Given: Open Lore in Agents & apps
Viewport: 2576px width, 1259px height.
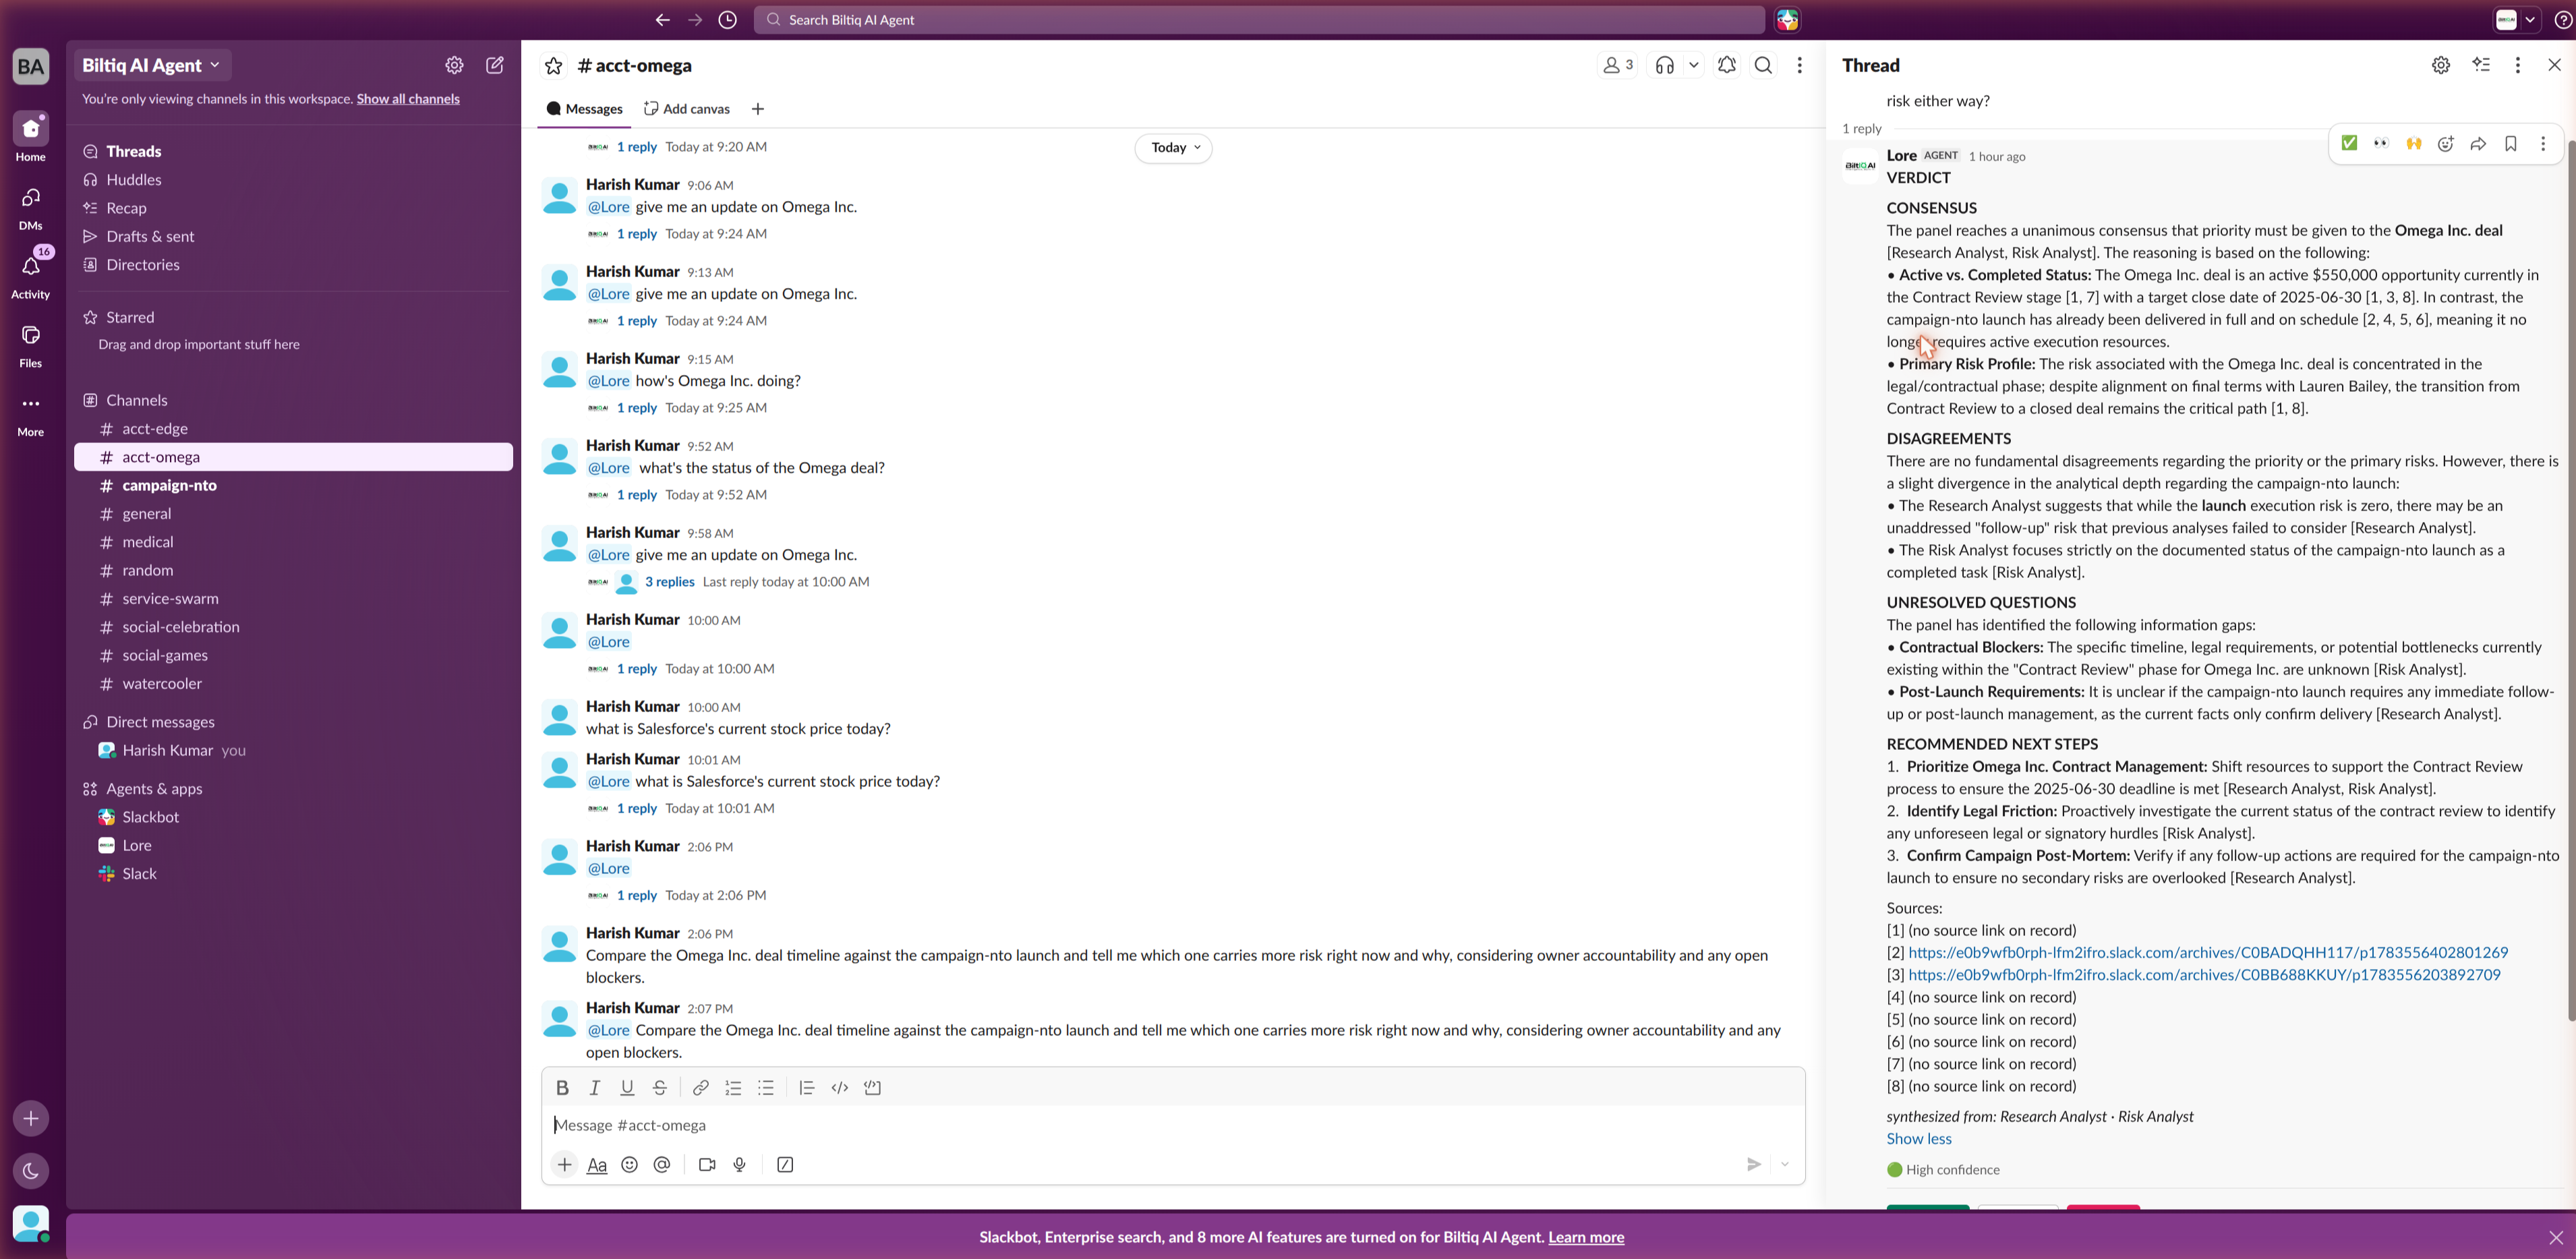Looking at the screenshot, I should point(137,846).
